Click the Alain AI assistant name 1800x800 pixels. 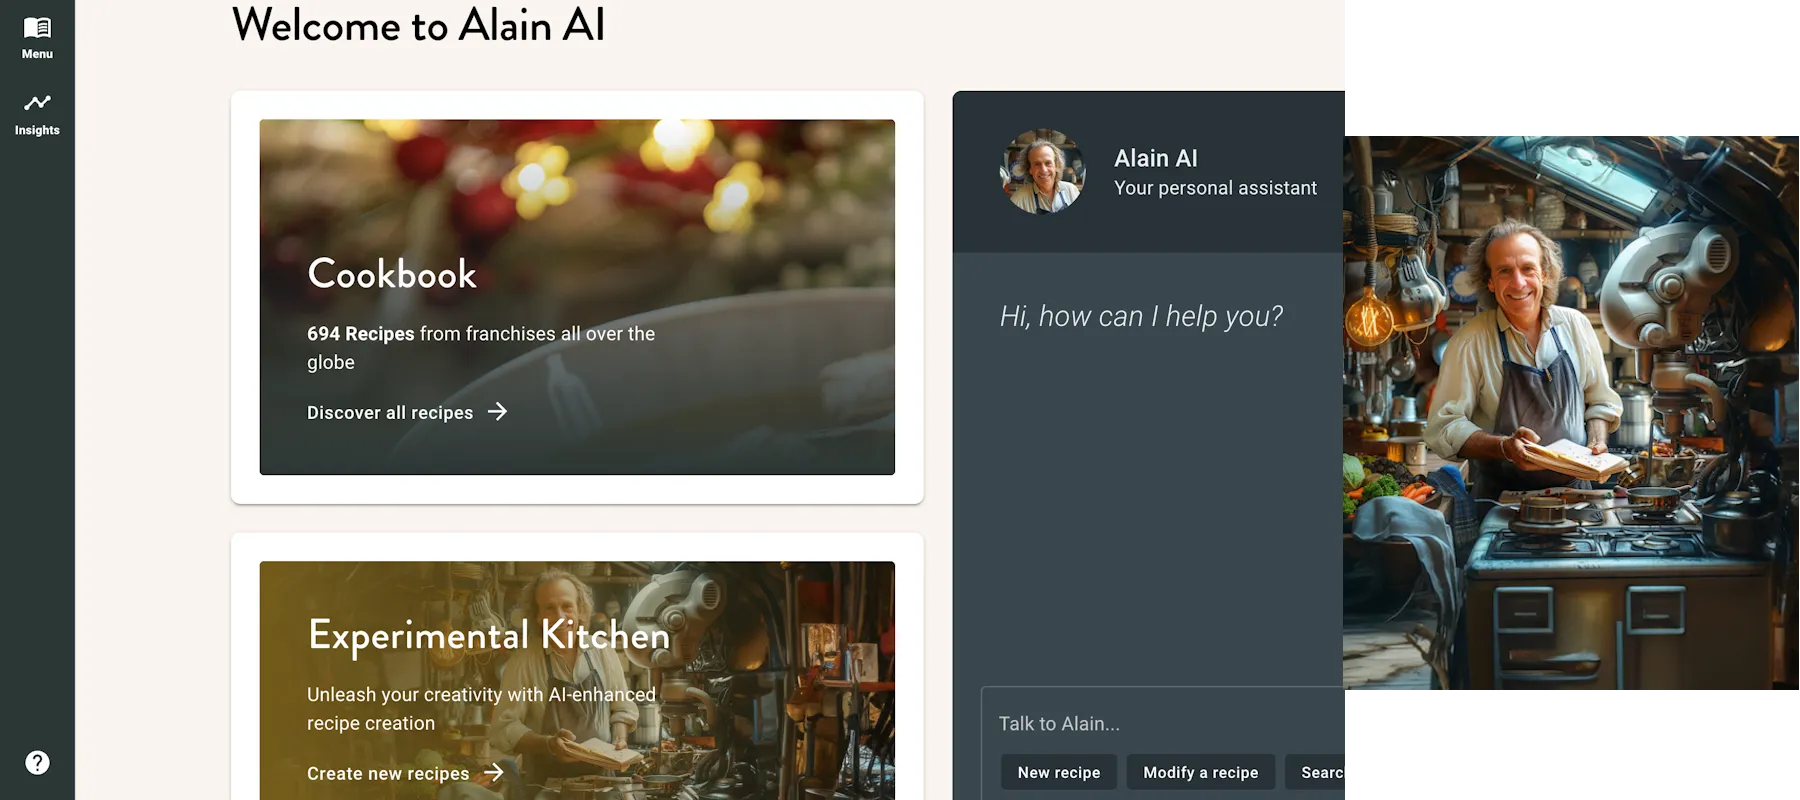pos(1156,158)
